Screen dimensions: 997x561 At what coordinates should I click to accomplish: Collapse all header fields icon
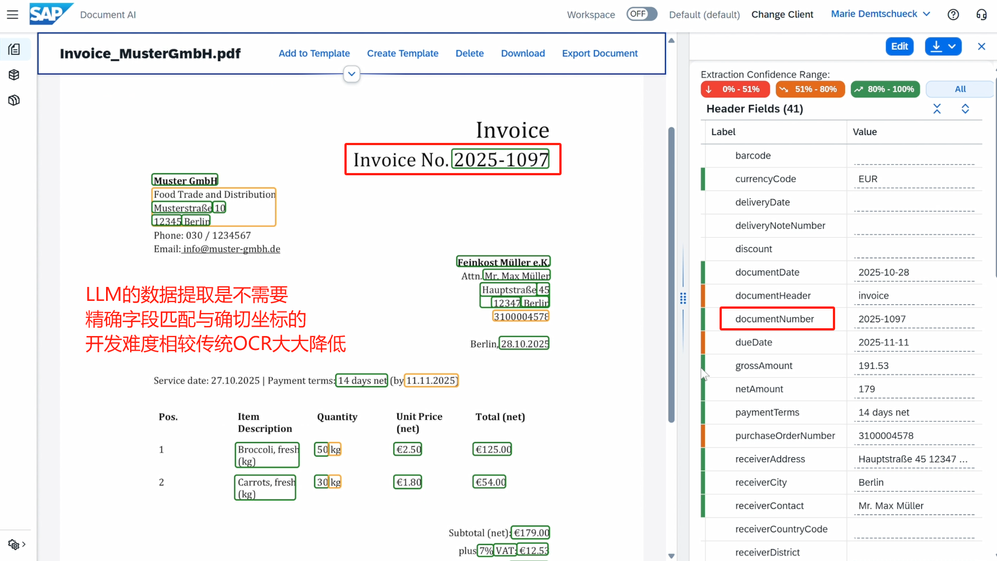pyautogui.click(x=937, y=109)
